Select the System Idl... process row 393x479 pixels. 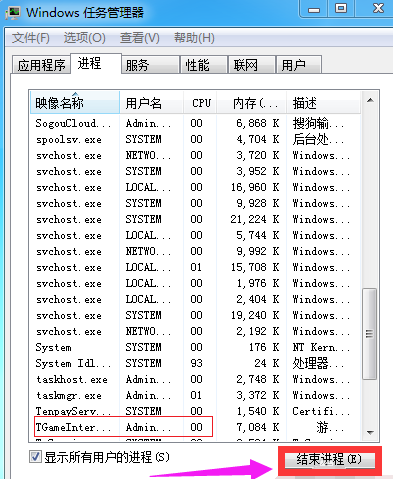(195, 363)
